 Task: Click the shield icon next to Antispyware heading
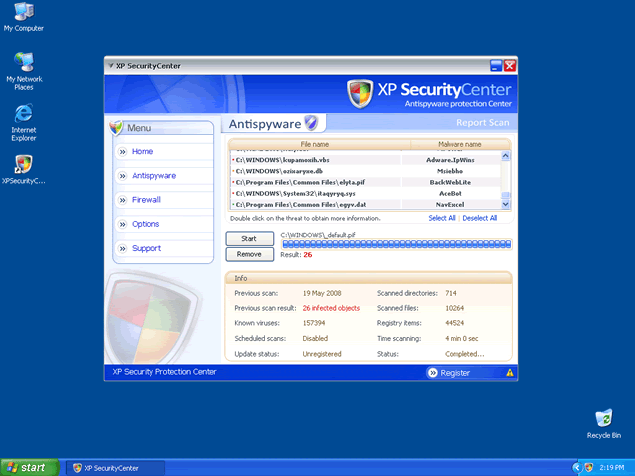(x=311, y=123)
